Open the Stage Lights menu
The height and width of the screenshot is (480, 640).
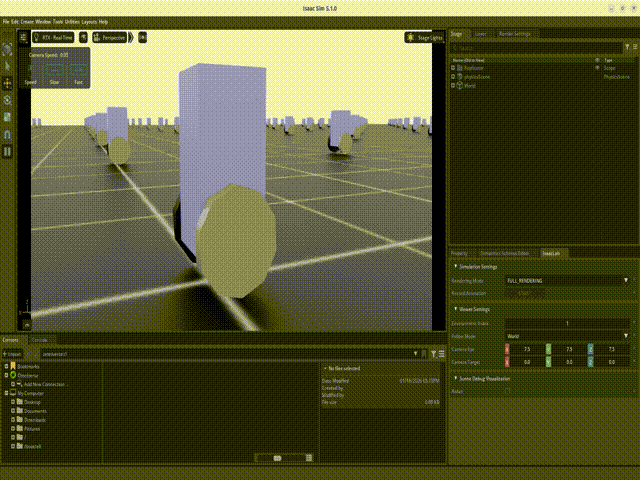[426, 37]
